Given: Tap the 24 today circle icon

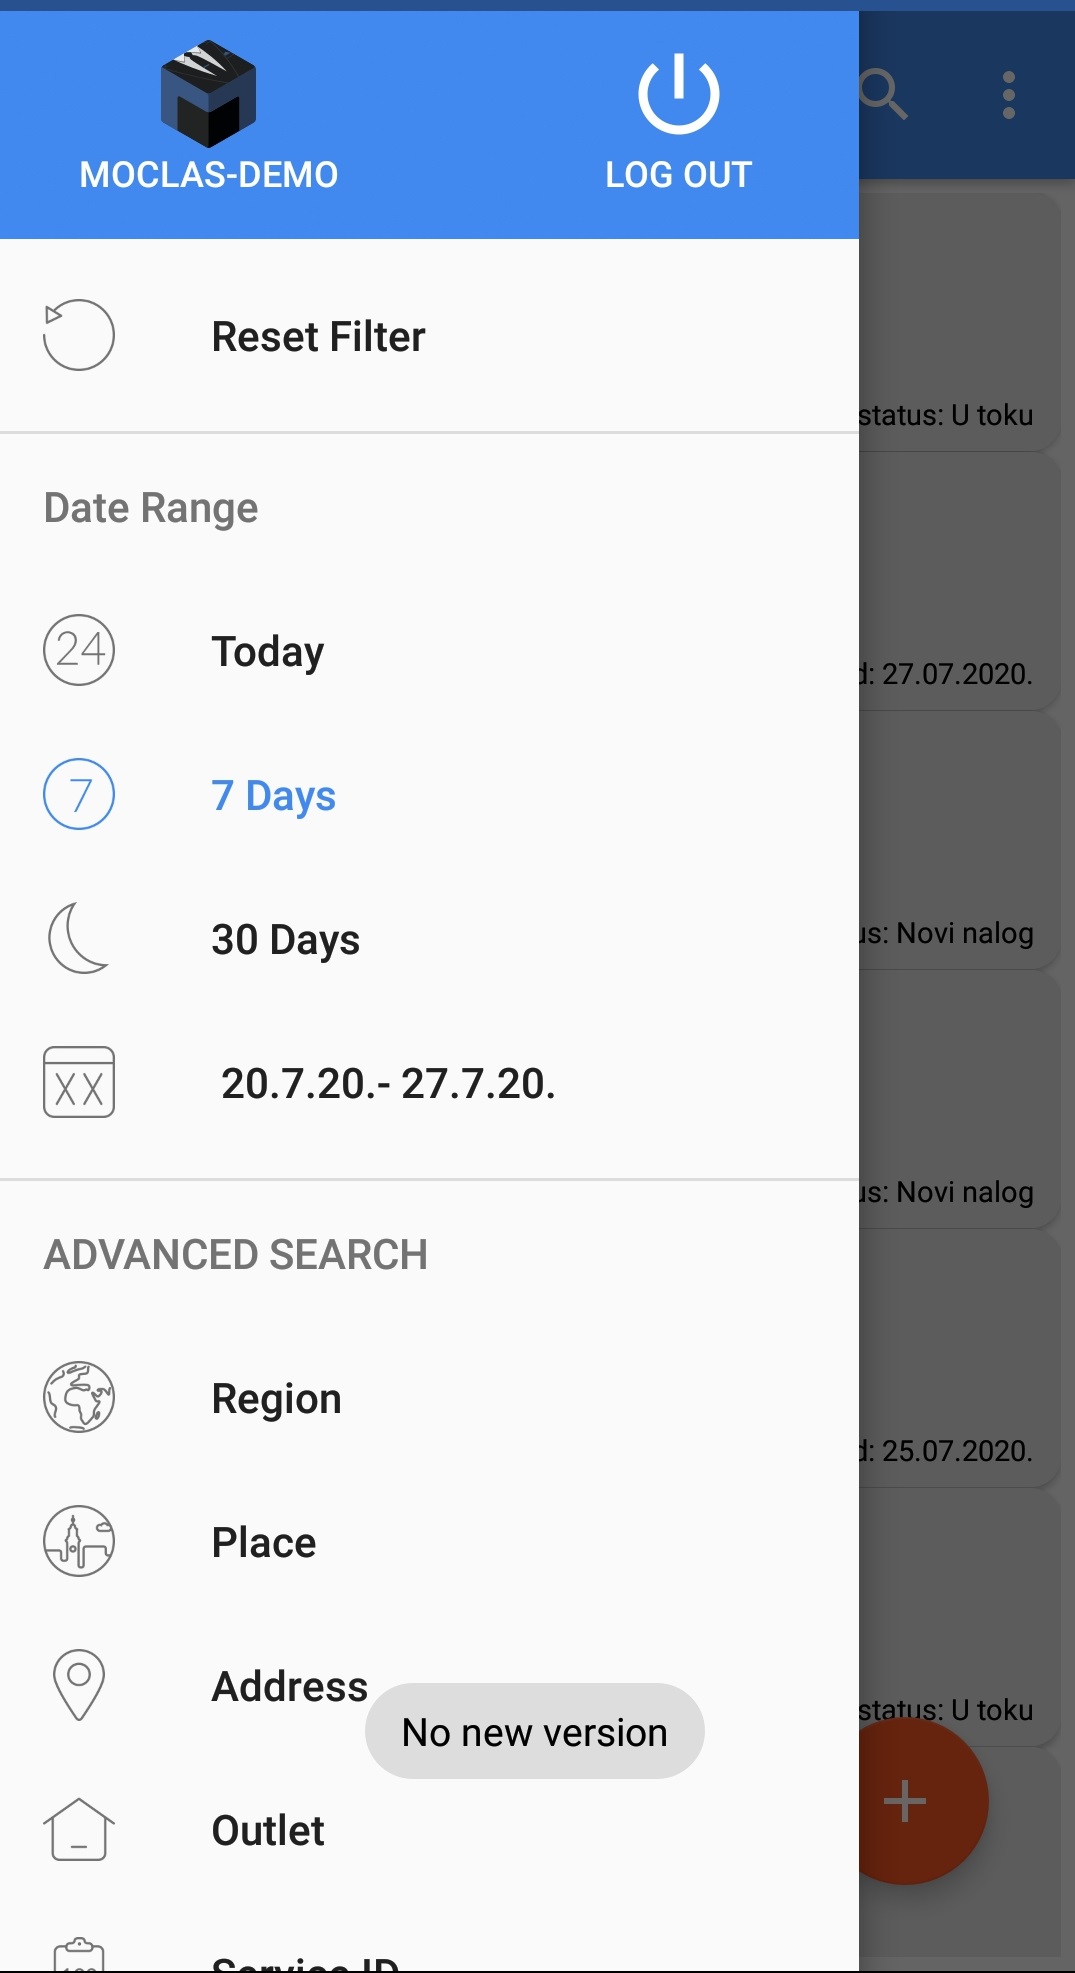Looking at the screenshot, I should tap(78, 650).
